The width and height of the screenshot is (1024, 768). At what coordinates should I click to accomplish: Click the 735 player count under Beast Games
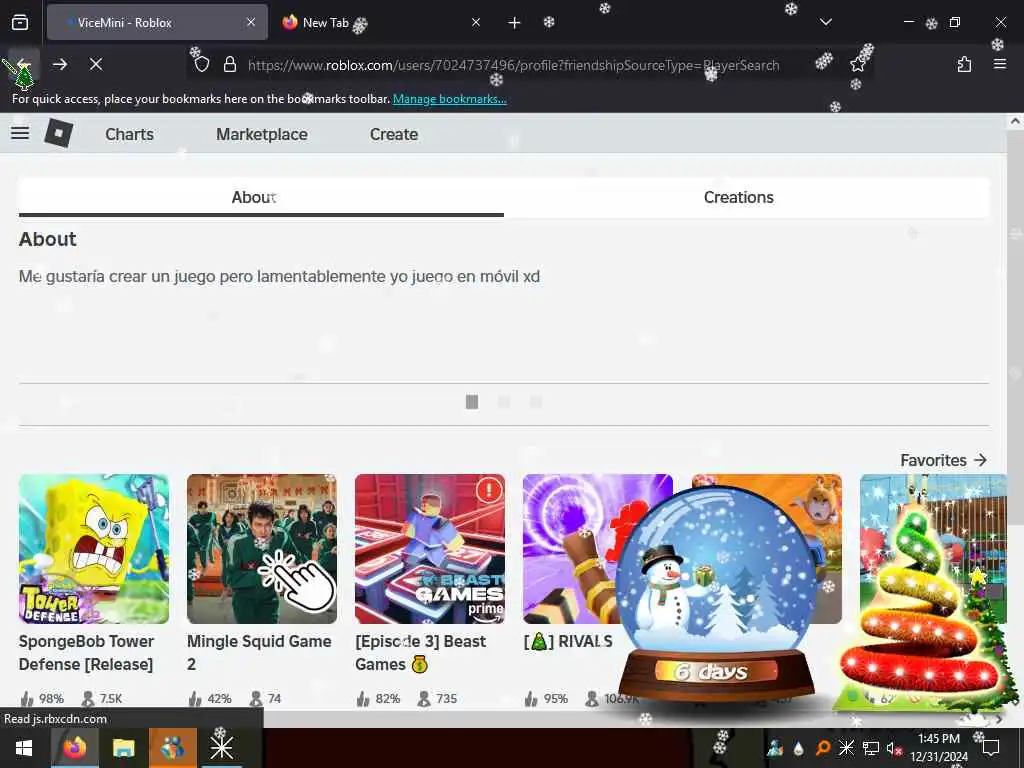pos(437,699)
